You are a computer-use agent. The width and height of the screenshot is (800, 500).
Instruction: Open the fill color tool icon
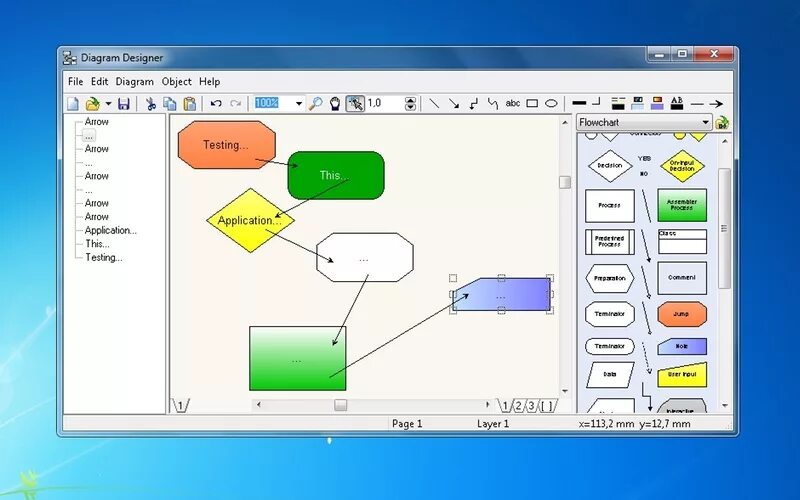(x=637, y=104)
